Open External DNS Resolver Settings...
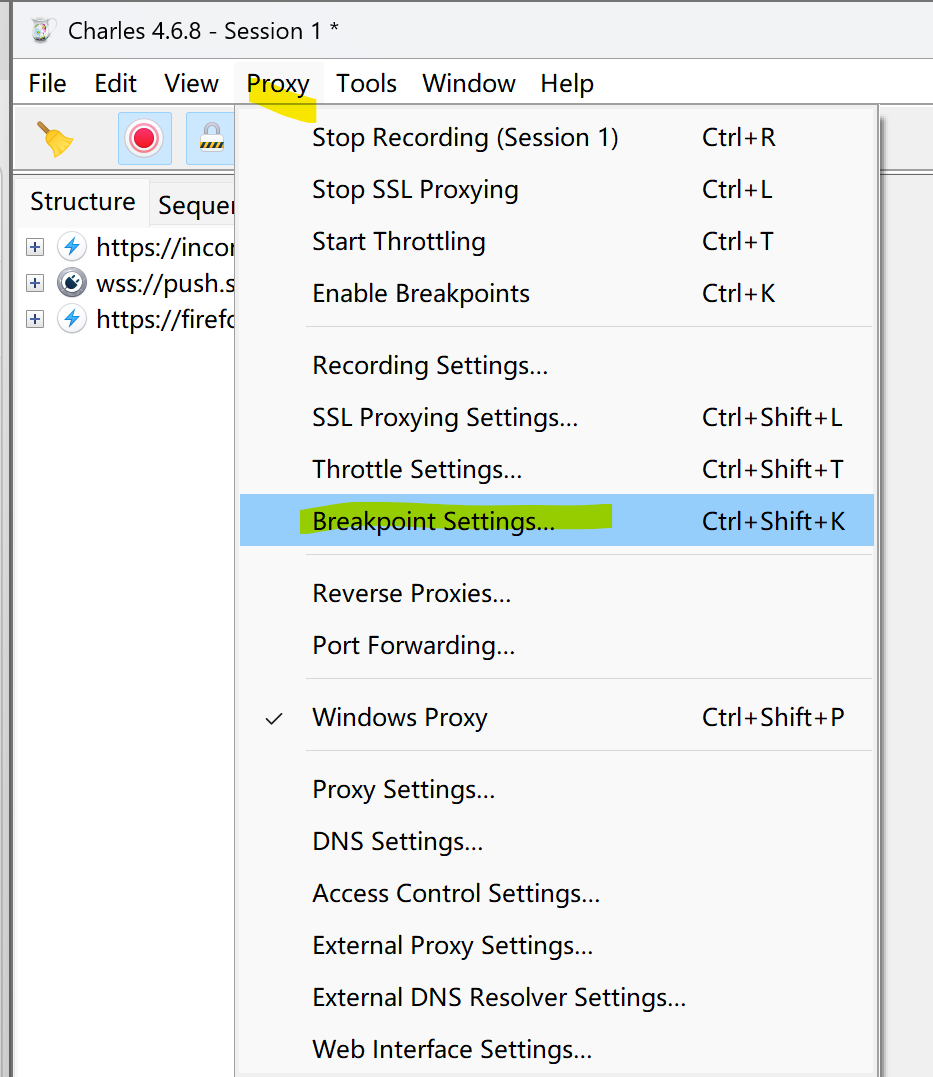933x1077 pixels. tap(557, 999)
